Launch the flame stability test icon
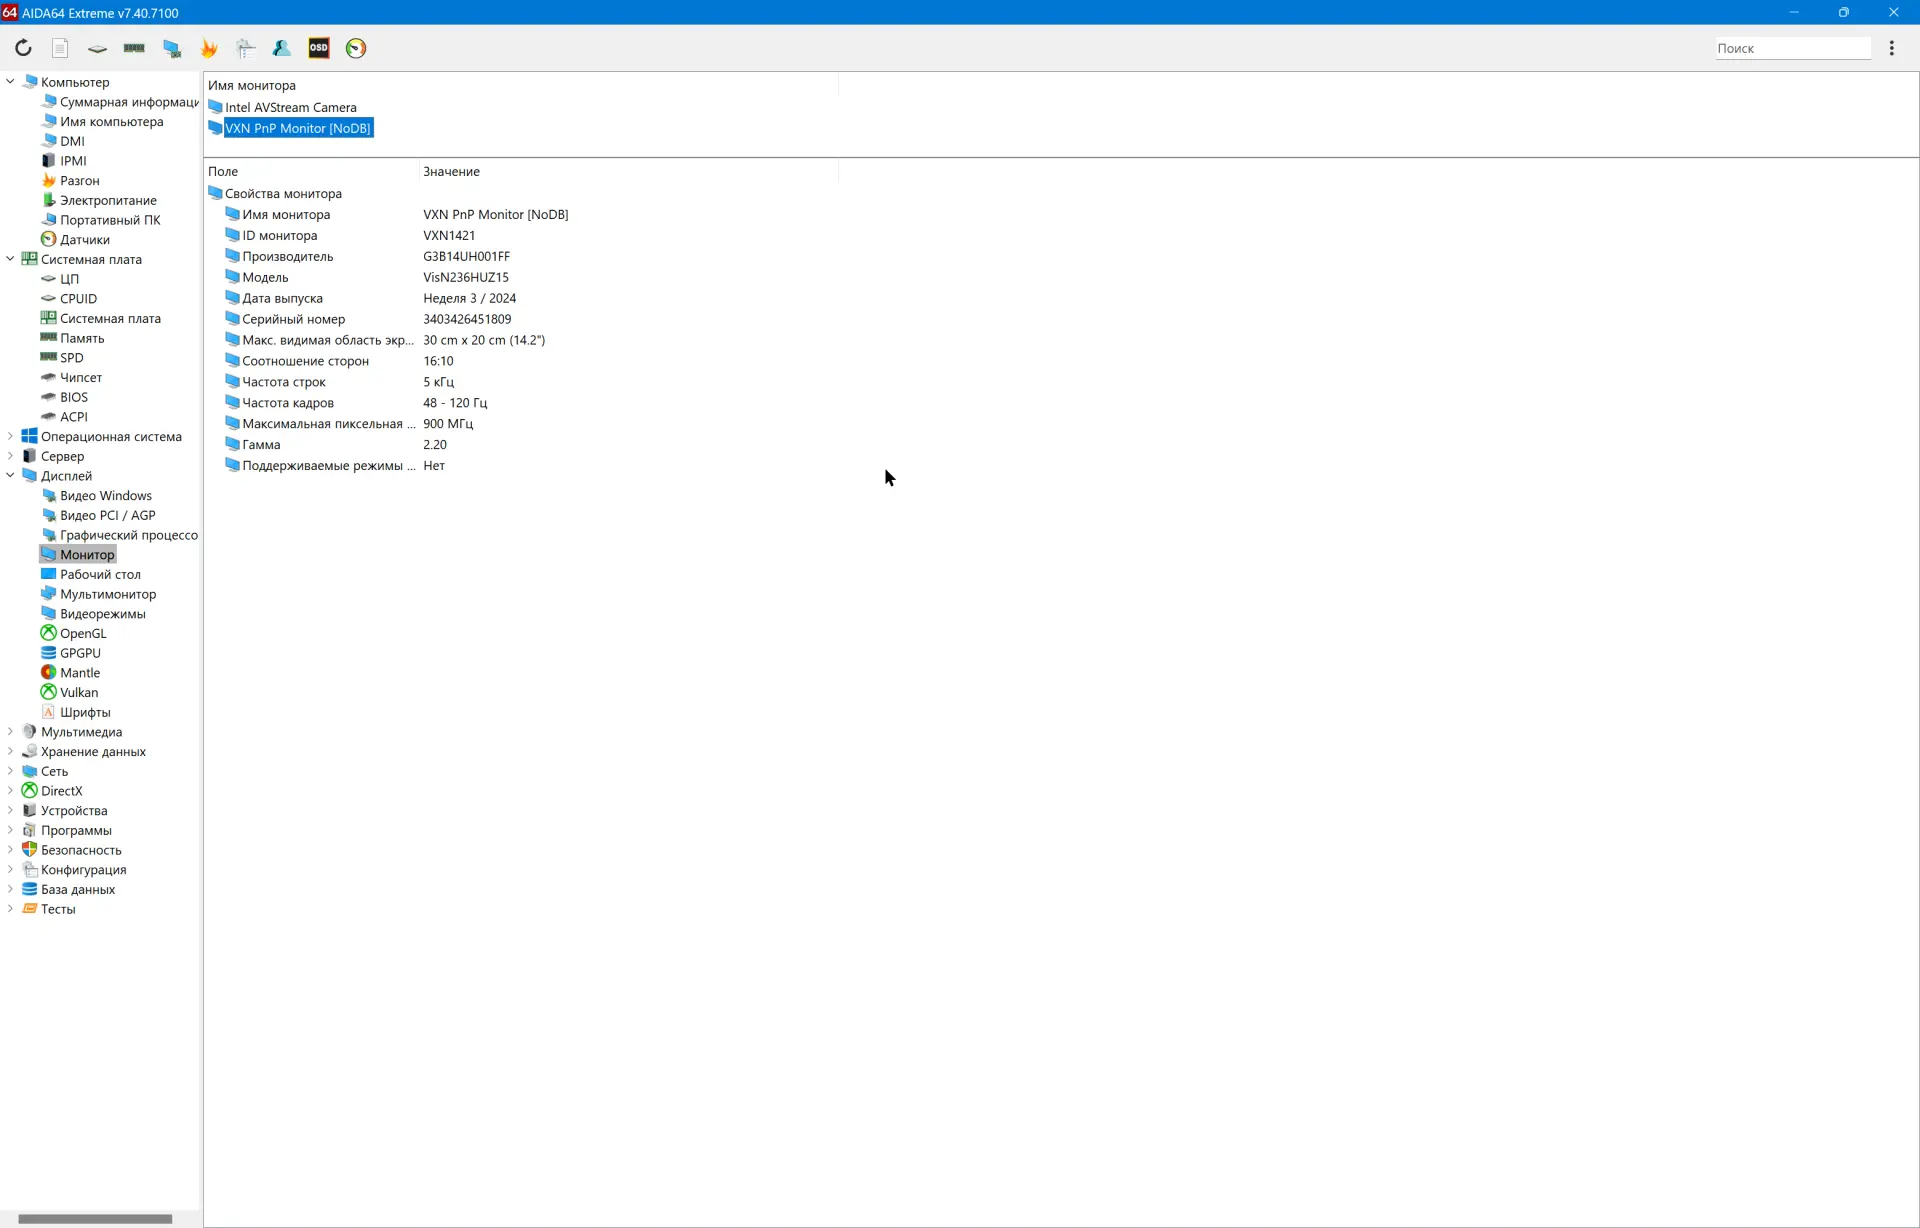This screenshot has width=1920, height=1228. (209, 48)
